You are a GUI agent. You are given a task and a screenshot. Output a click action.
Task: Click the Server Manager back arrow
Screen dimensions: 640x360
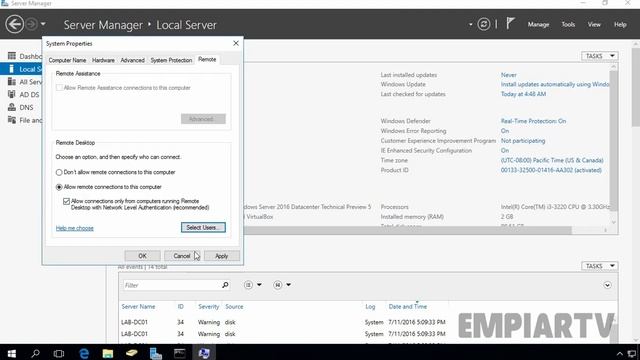[14, 24]
